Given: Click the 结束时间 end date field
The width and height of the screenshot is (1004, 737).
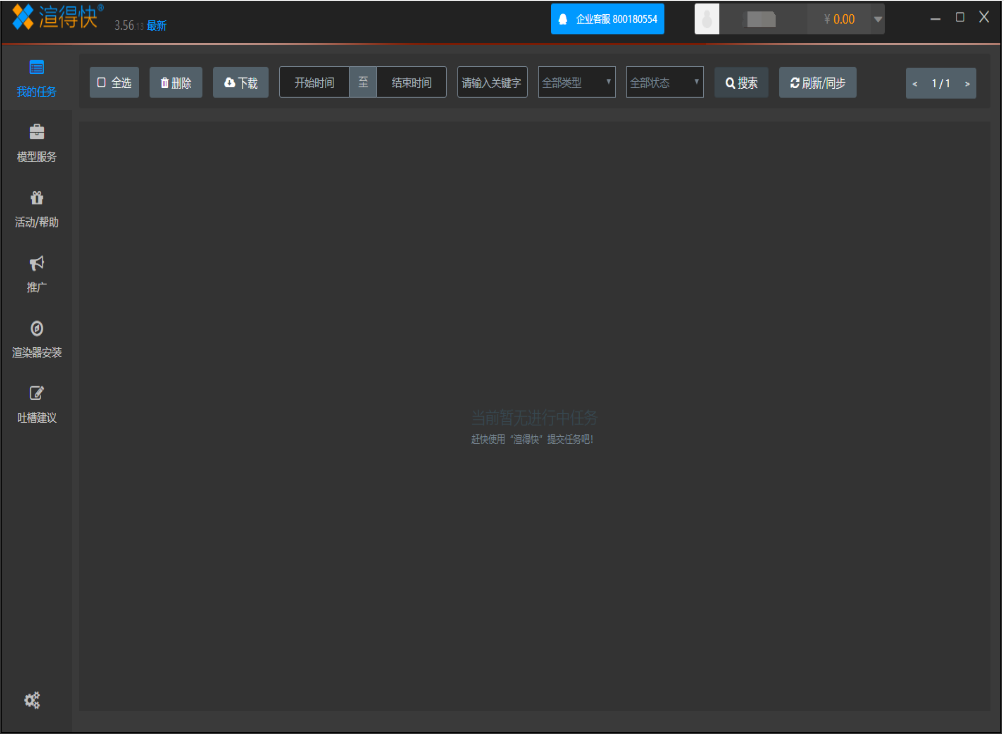Looking at the screenshot, I should tap(411, 83).
